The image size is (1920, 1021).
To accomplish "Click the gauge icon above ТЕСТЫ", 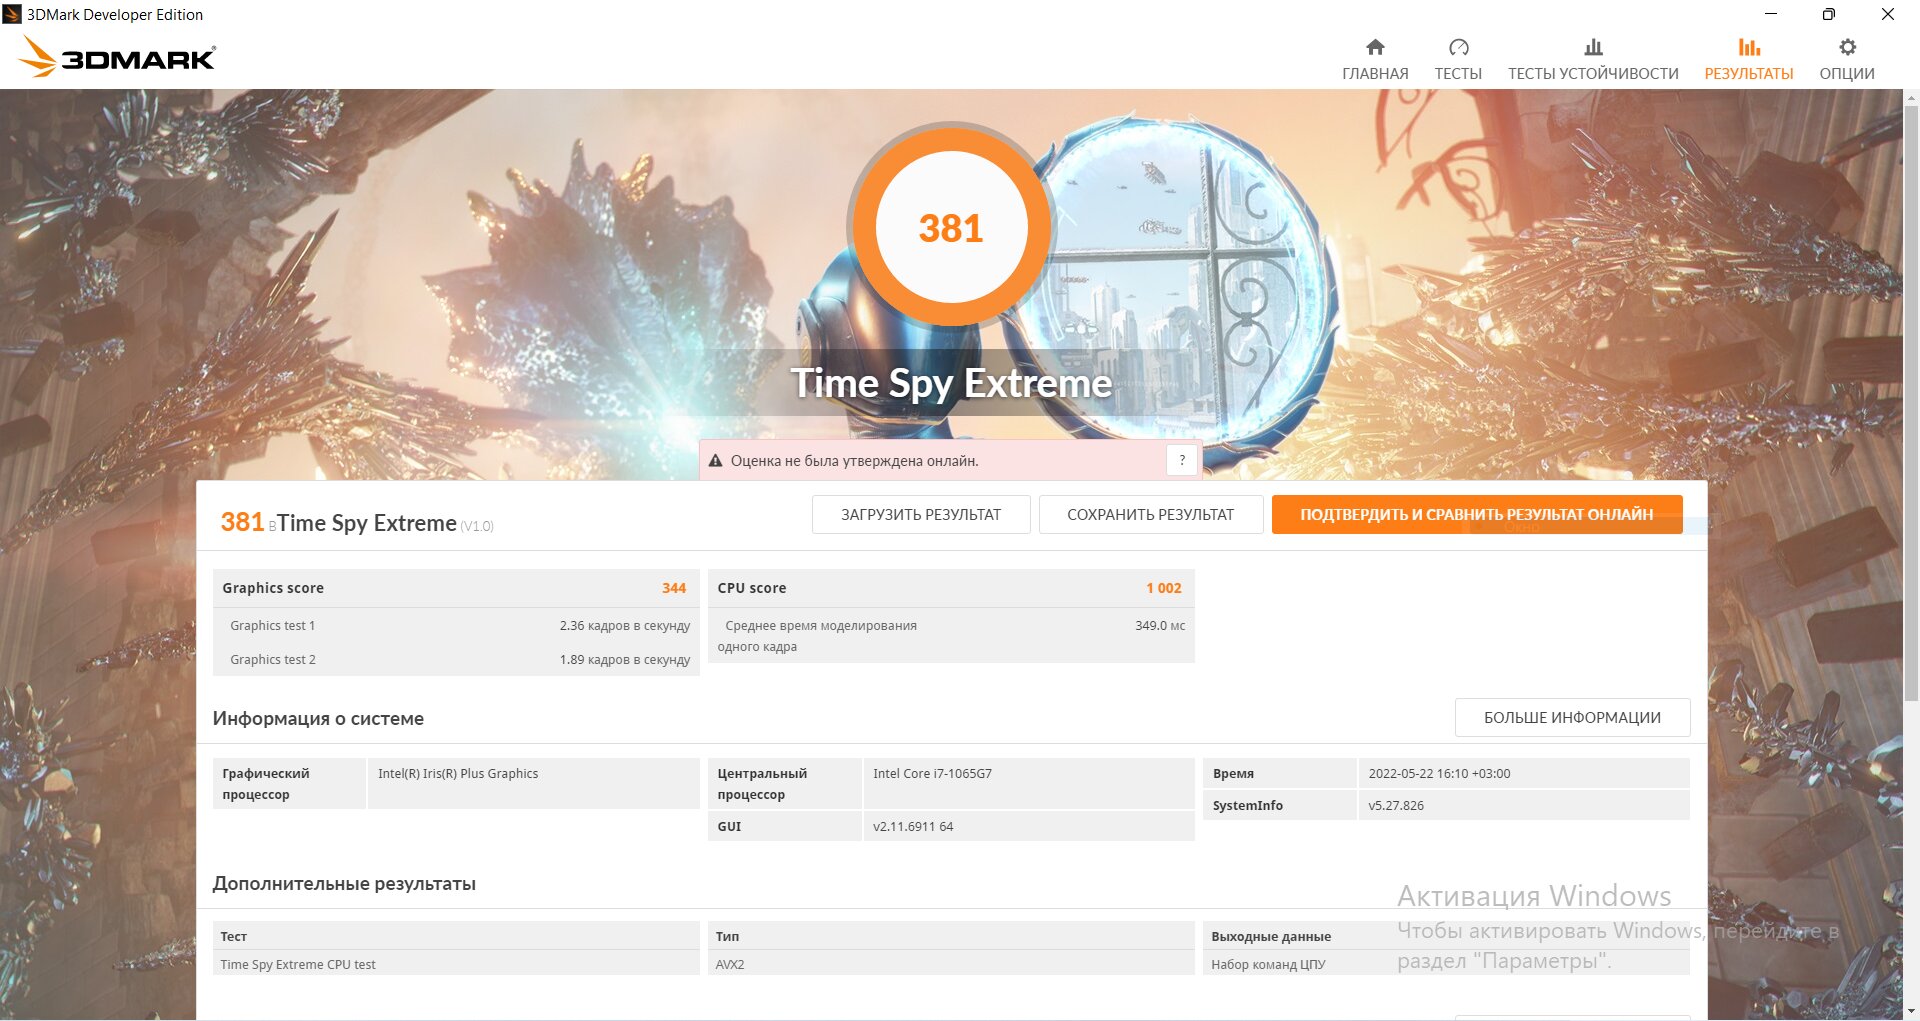I will [1458, 47].
